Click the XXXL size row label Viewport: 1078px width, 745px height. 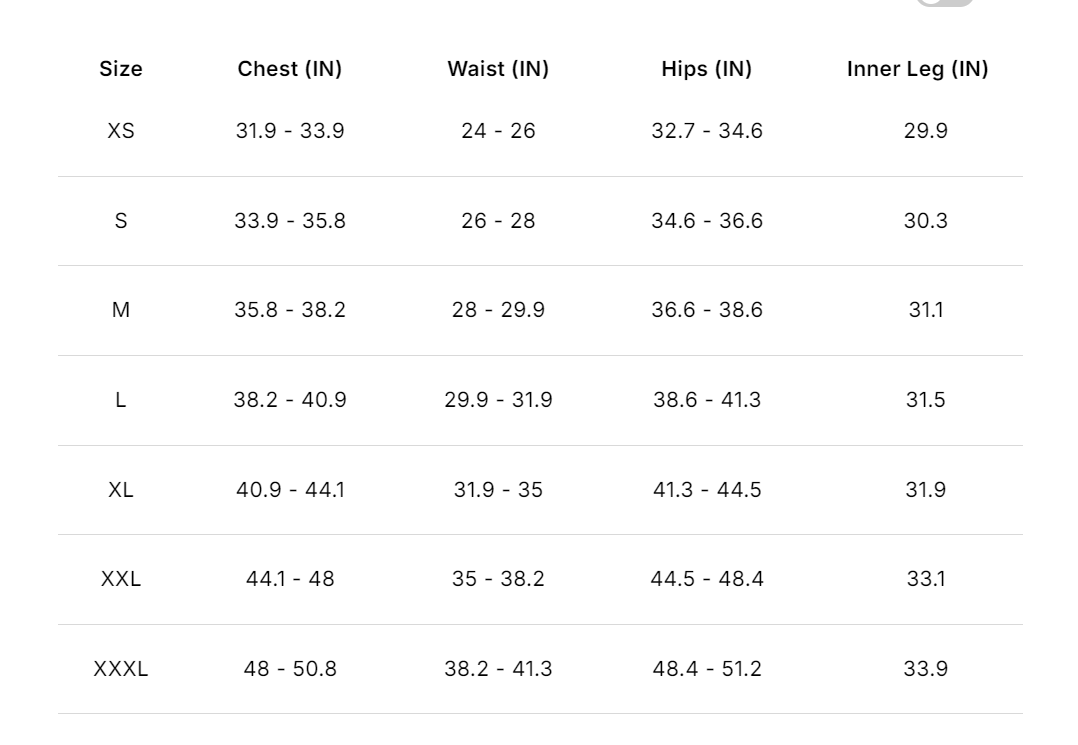tap(121, 669)
